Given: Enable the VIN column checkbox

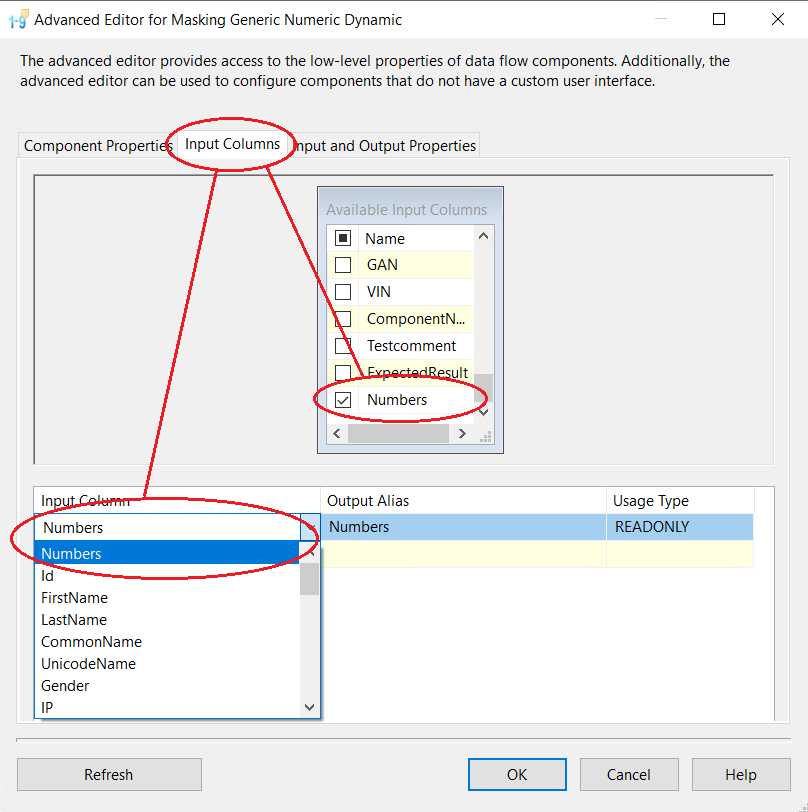Looking at the screenshot, I should (343, 292).
